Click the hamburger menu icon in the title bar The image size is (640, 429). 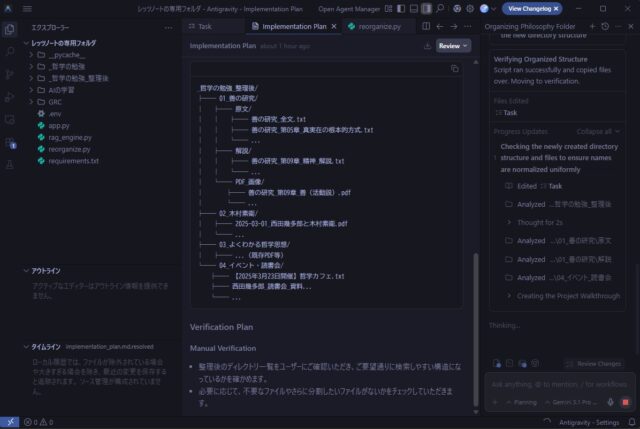(x=27, y=9)
